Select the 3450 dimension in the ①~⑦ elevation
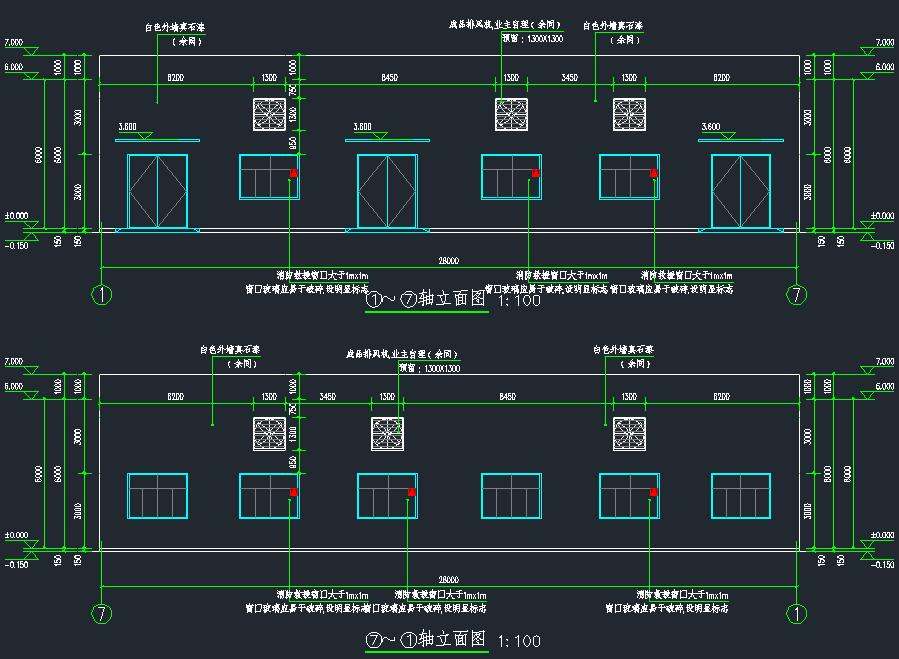Viewport: 899px width, 659px height. click(569, 77)
